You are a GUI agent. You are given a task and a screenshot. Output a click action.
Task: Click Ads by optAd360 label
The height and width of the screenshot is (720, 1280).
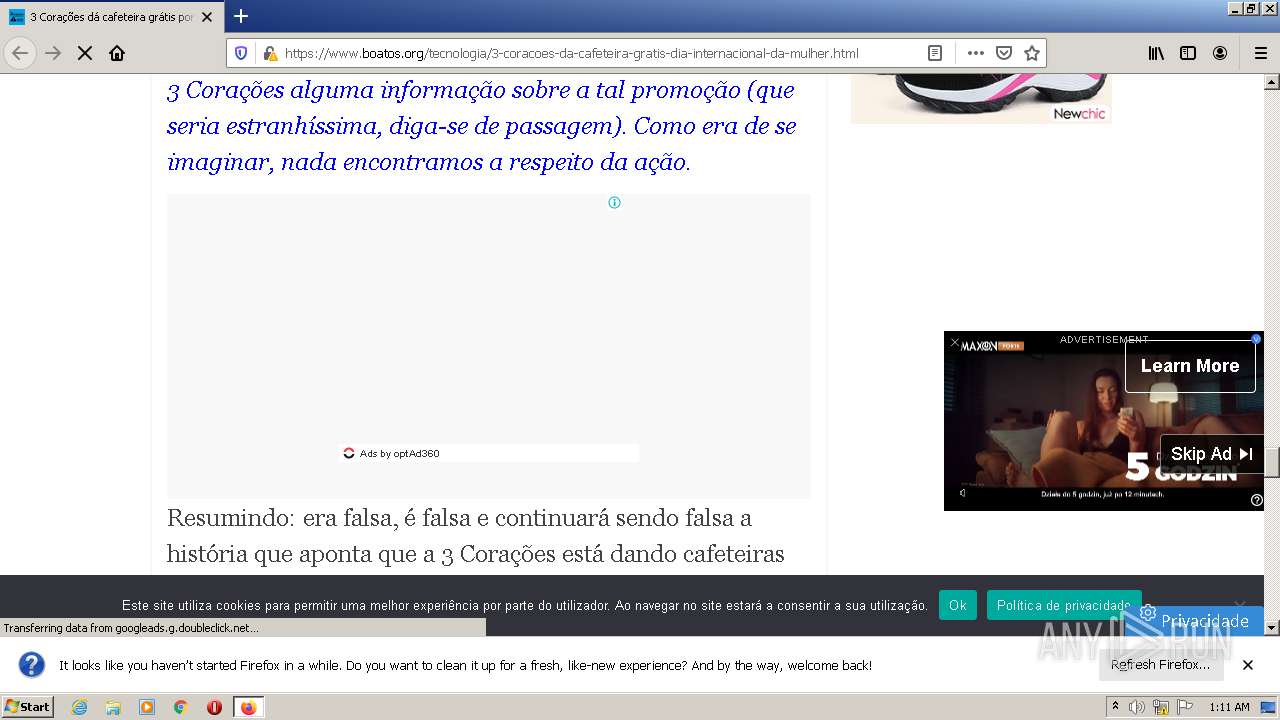pos(399,453)
